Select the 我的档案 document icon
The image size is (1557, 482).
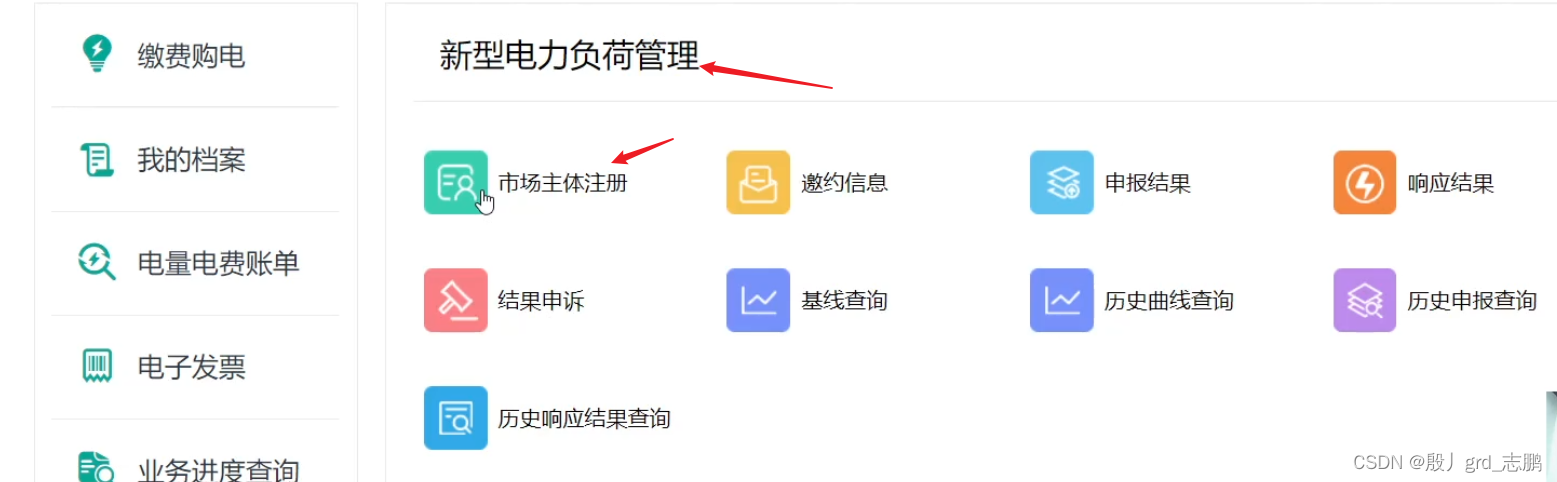(x=97, y=160)
